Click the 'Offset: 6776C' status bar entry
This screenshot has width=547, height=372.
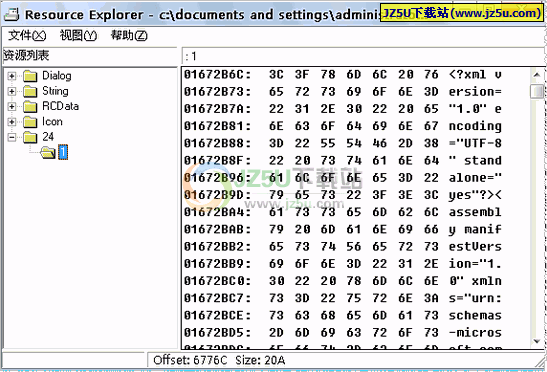pos(190,360)
